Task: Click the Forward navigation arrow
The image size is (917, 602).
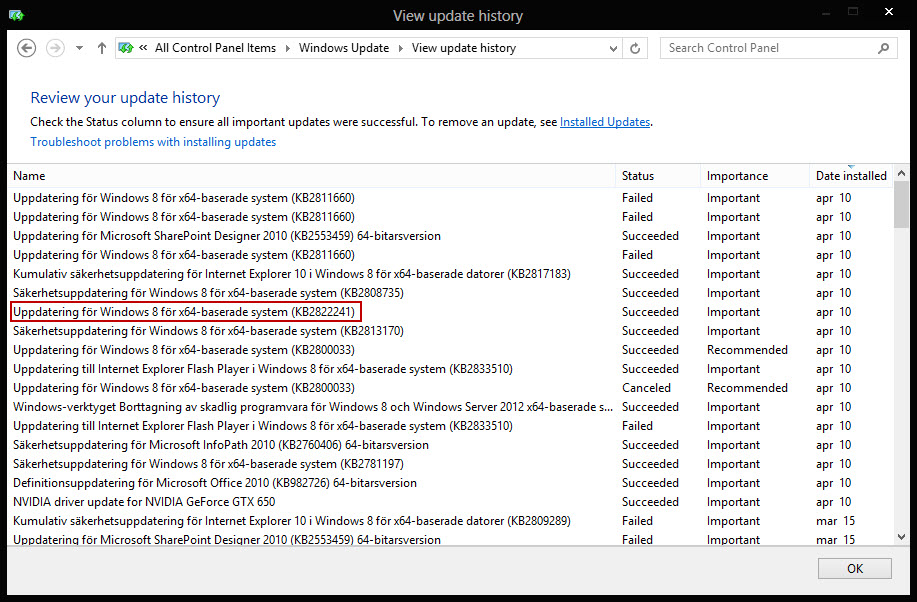Action: pos(55,48)
